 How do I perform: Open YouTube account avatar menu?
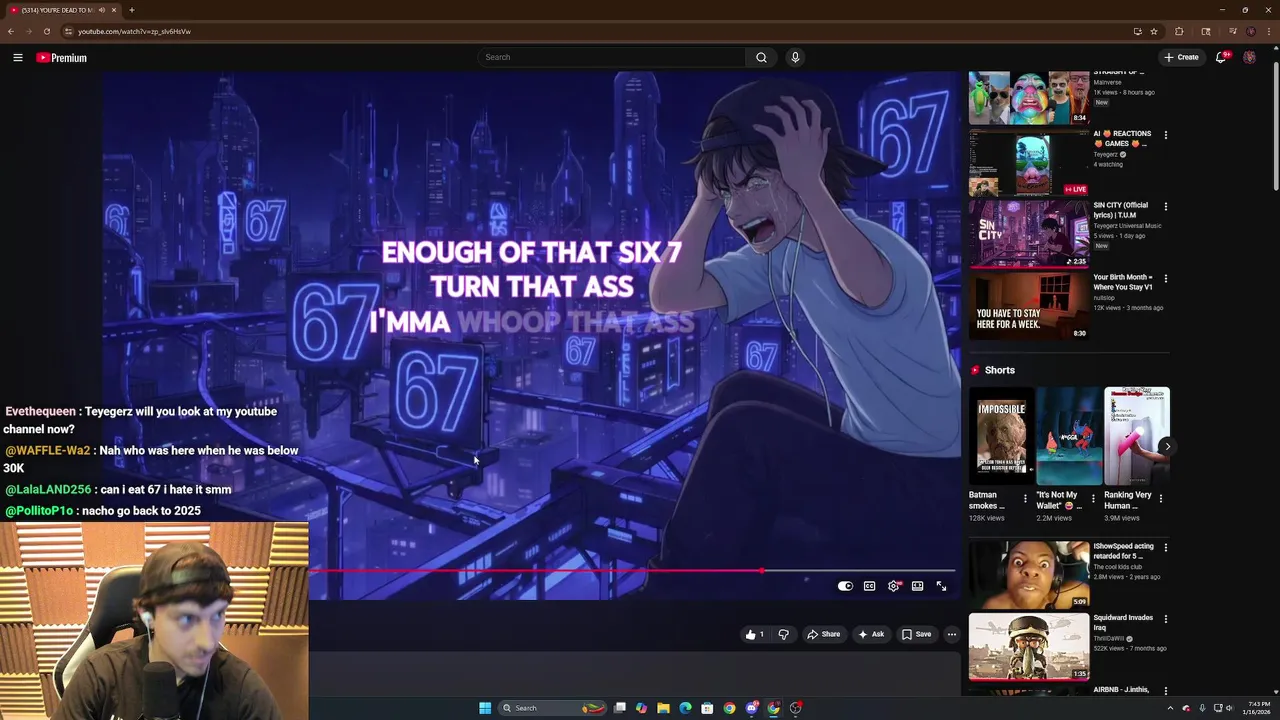point(1249,57)
